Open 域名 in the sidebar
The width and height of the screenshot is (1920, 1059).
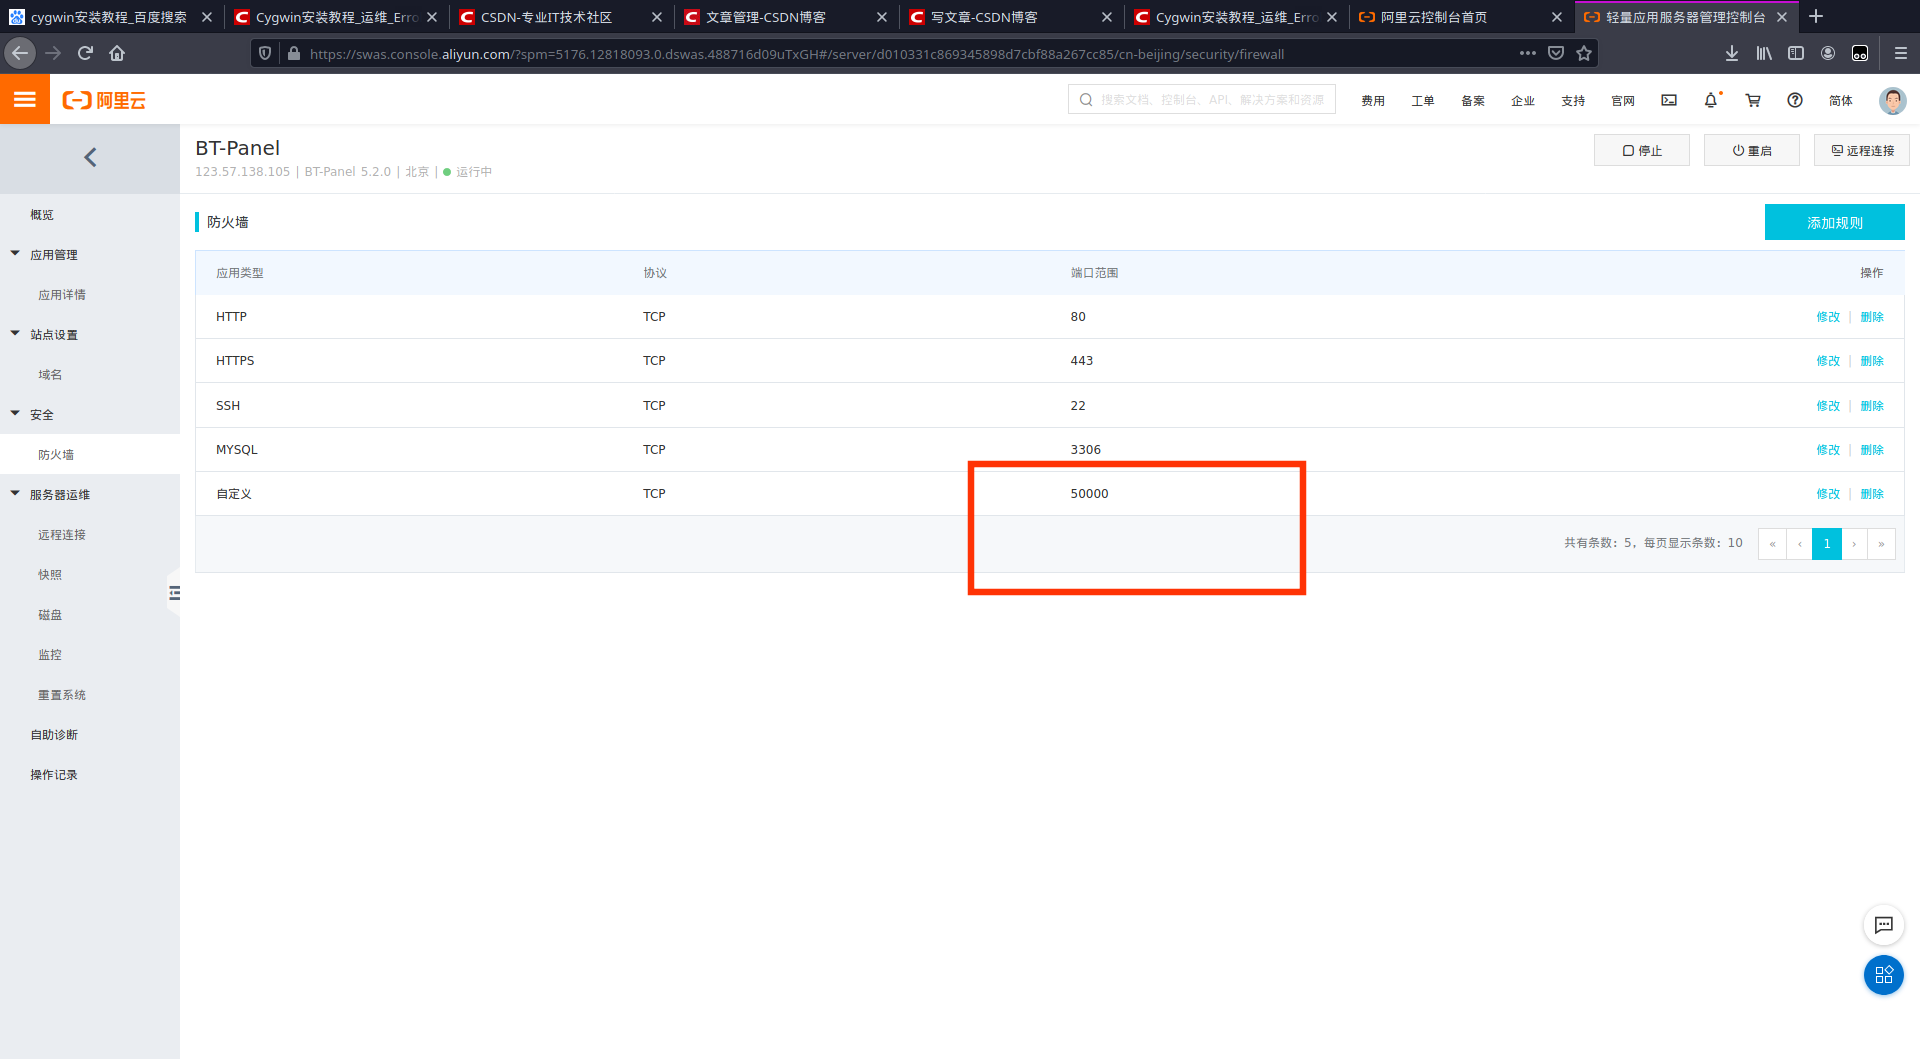coord(50,375)
